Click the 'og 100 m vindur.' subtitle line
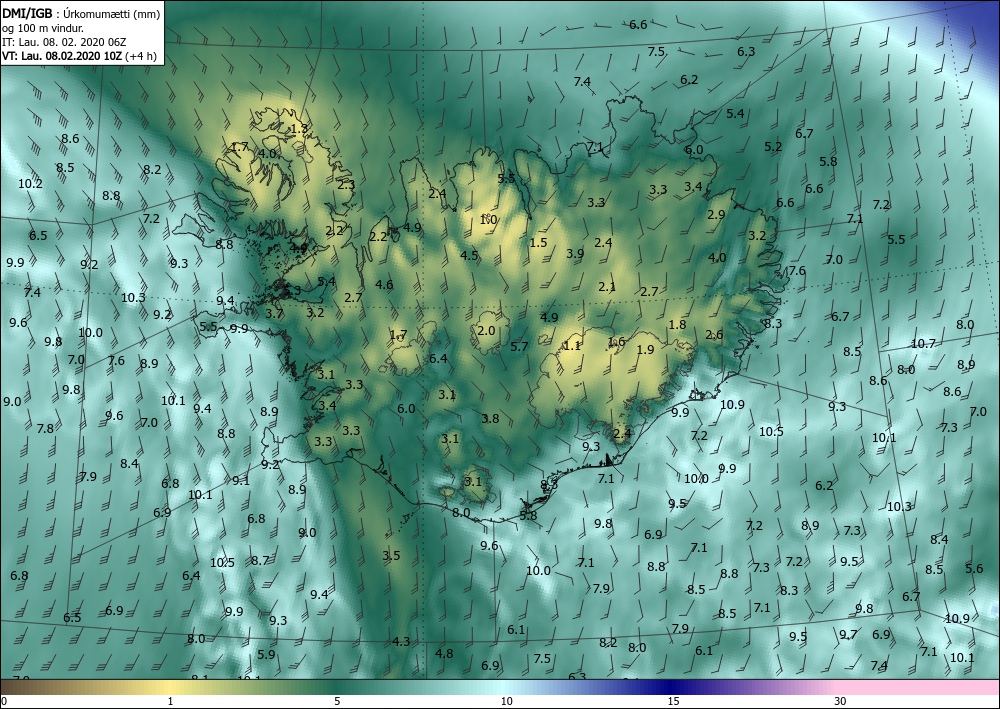The height and width of the screenshot is (709, 1000). click(43, 27)
